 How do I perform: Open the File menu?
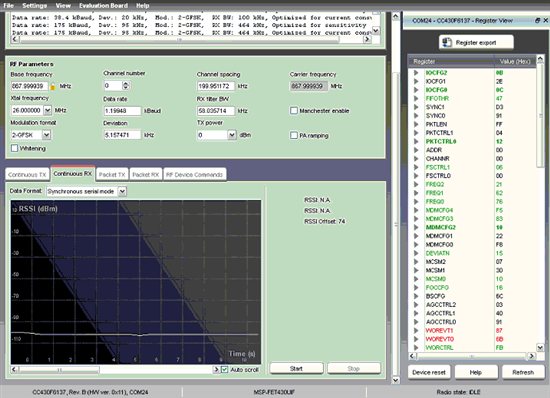coord(8,6)
